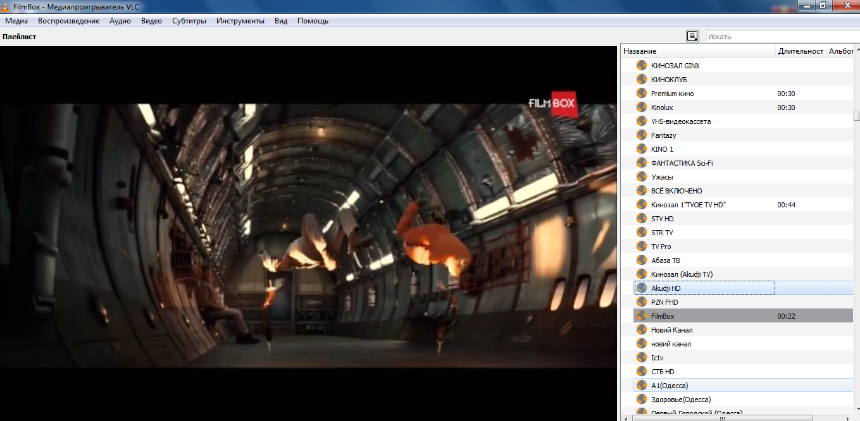This screenshot has height=421, width=860.
Task: Click the playlist vertical scrollbar thumb
Action: [x=857, y=116]
